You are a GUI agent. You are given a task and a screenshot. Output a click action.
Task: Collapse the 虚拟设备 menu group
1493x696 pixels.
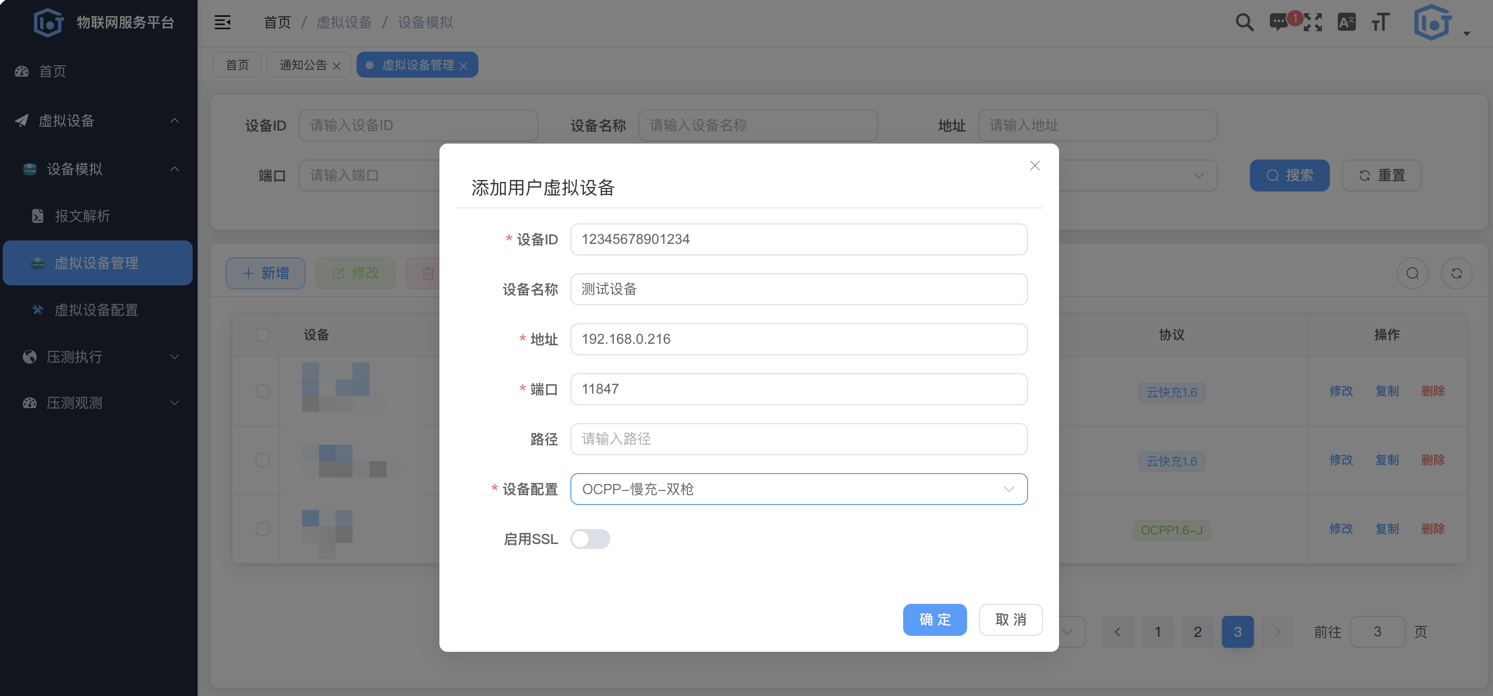coord(175,121)
